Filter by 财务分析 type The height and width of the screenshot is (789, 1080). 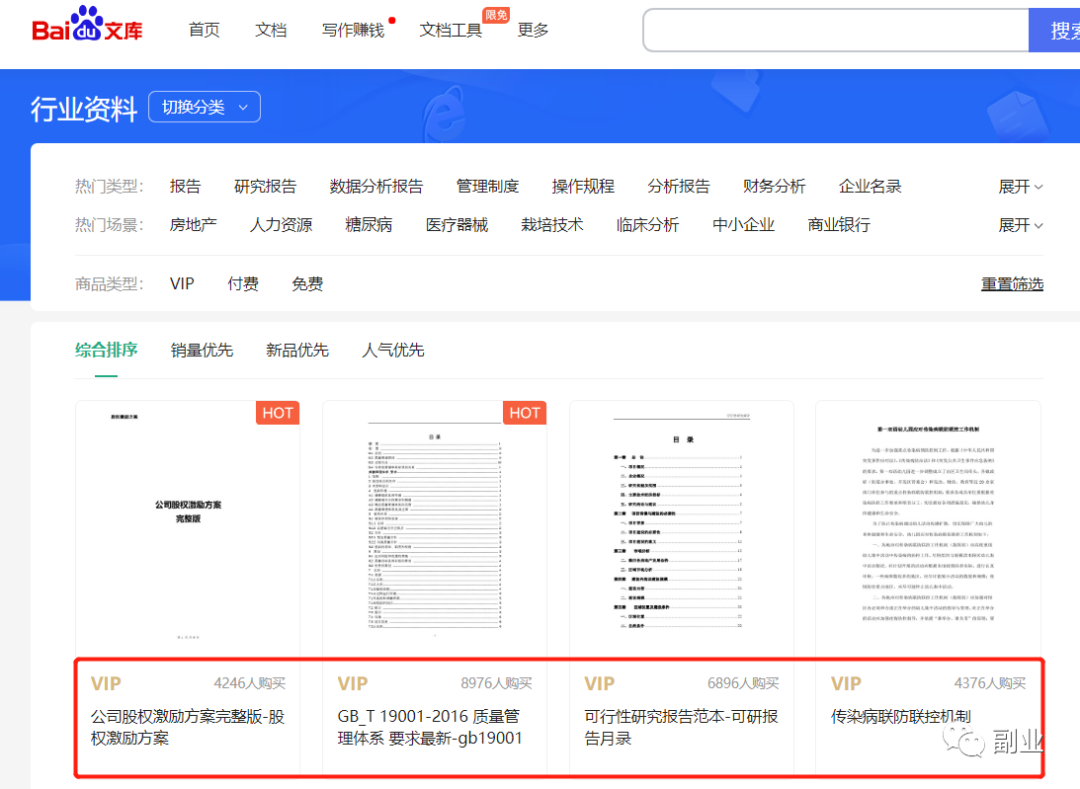(774, 187)
